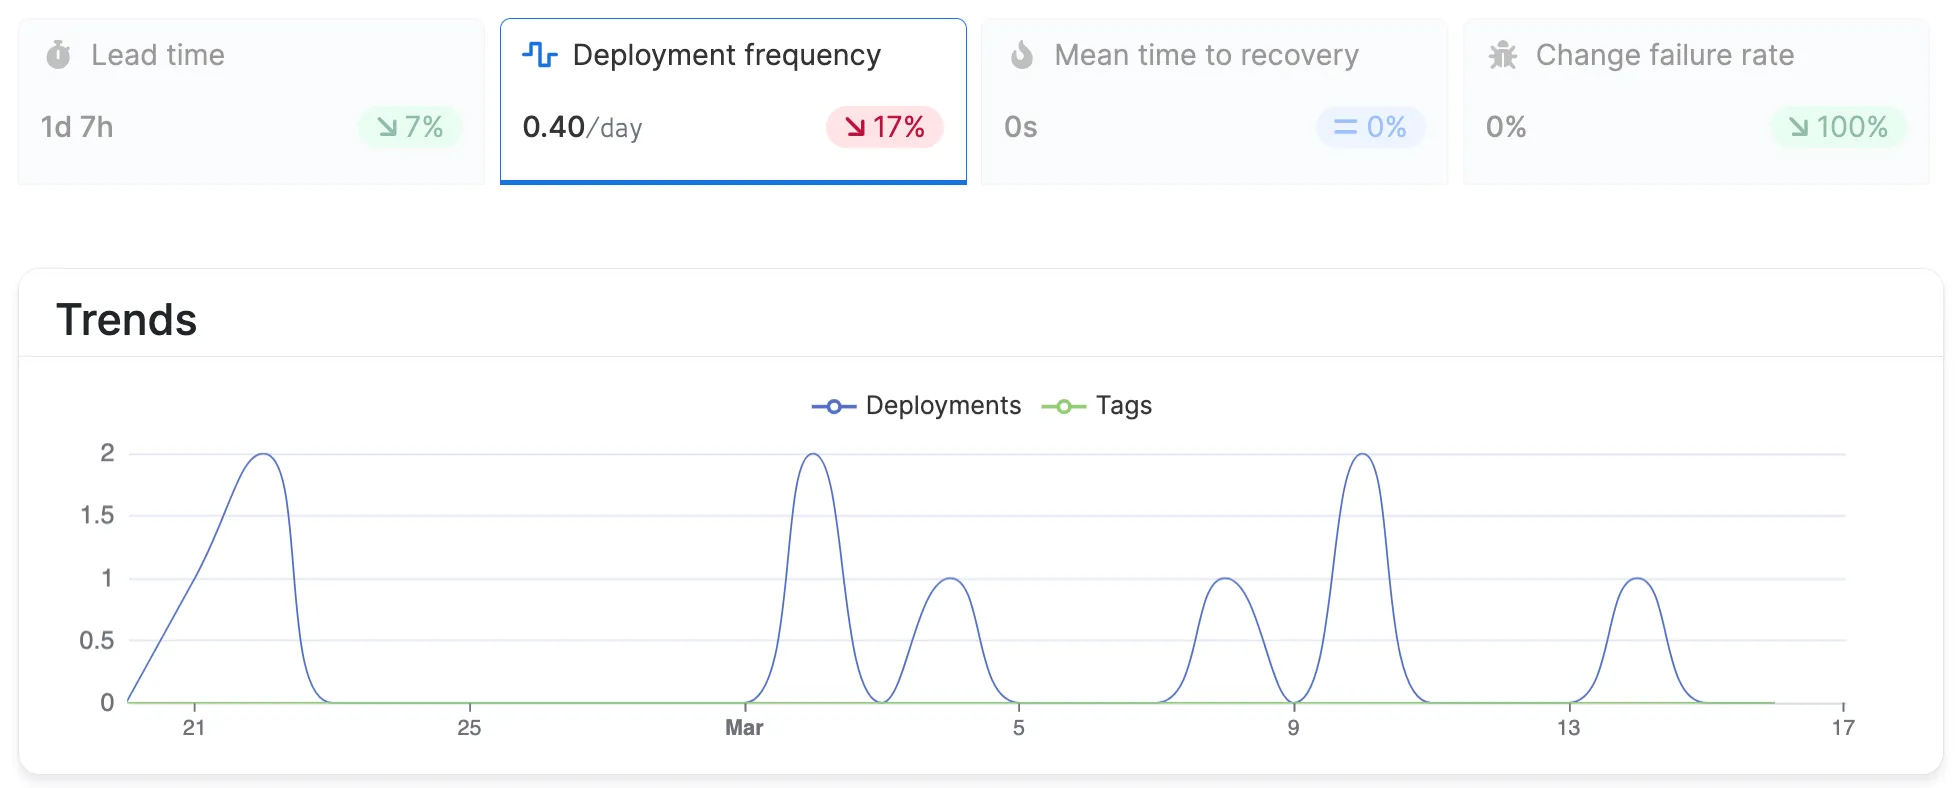Select the Deployment frequency tab

coord(733,101)
